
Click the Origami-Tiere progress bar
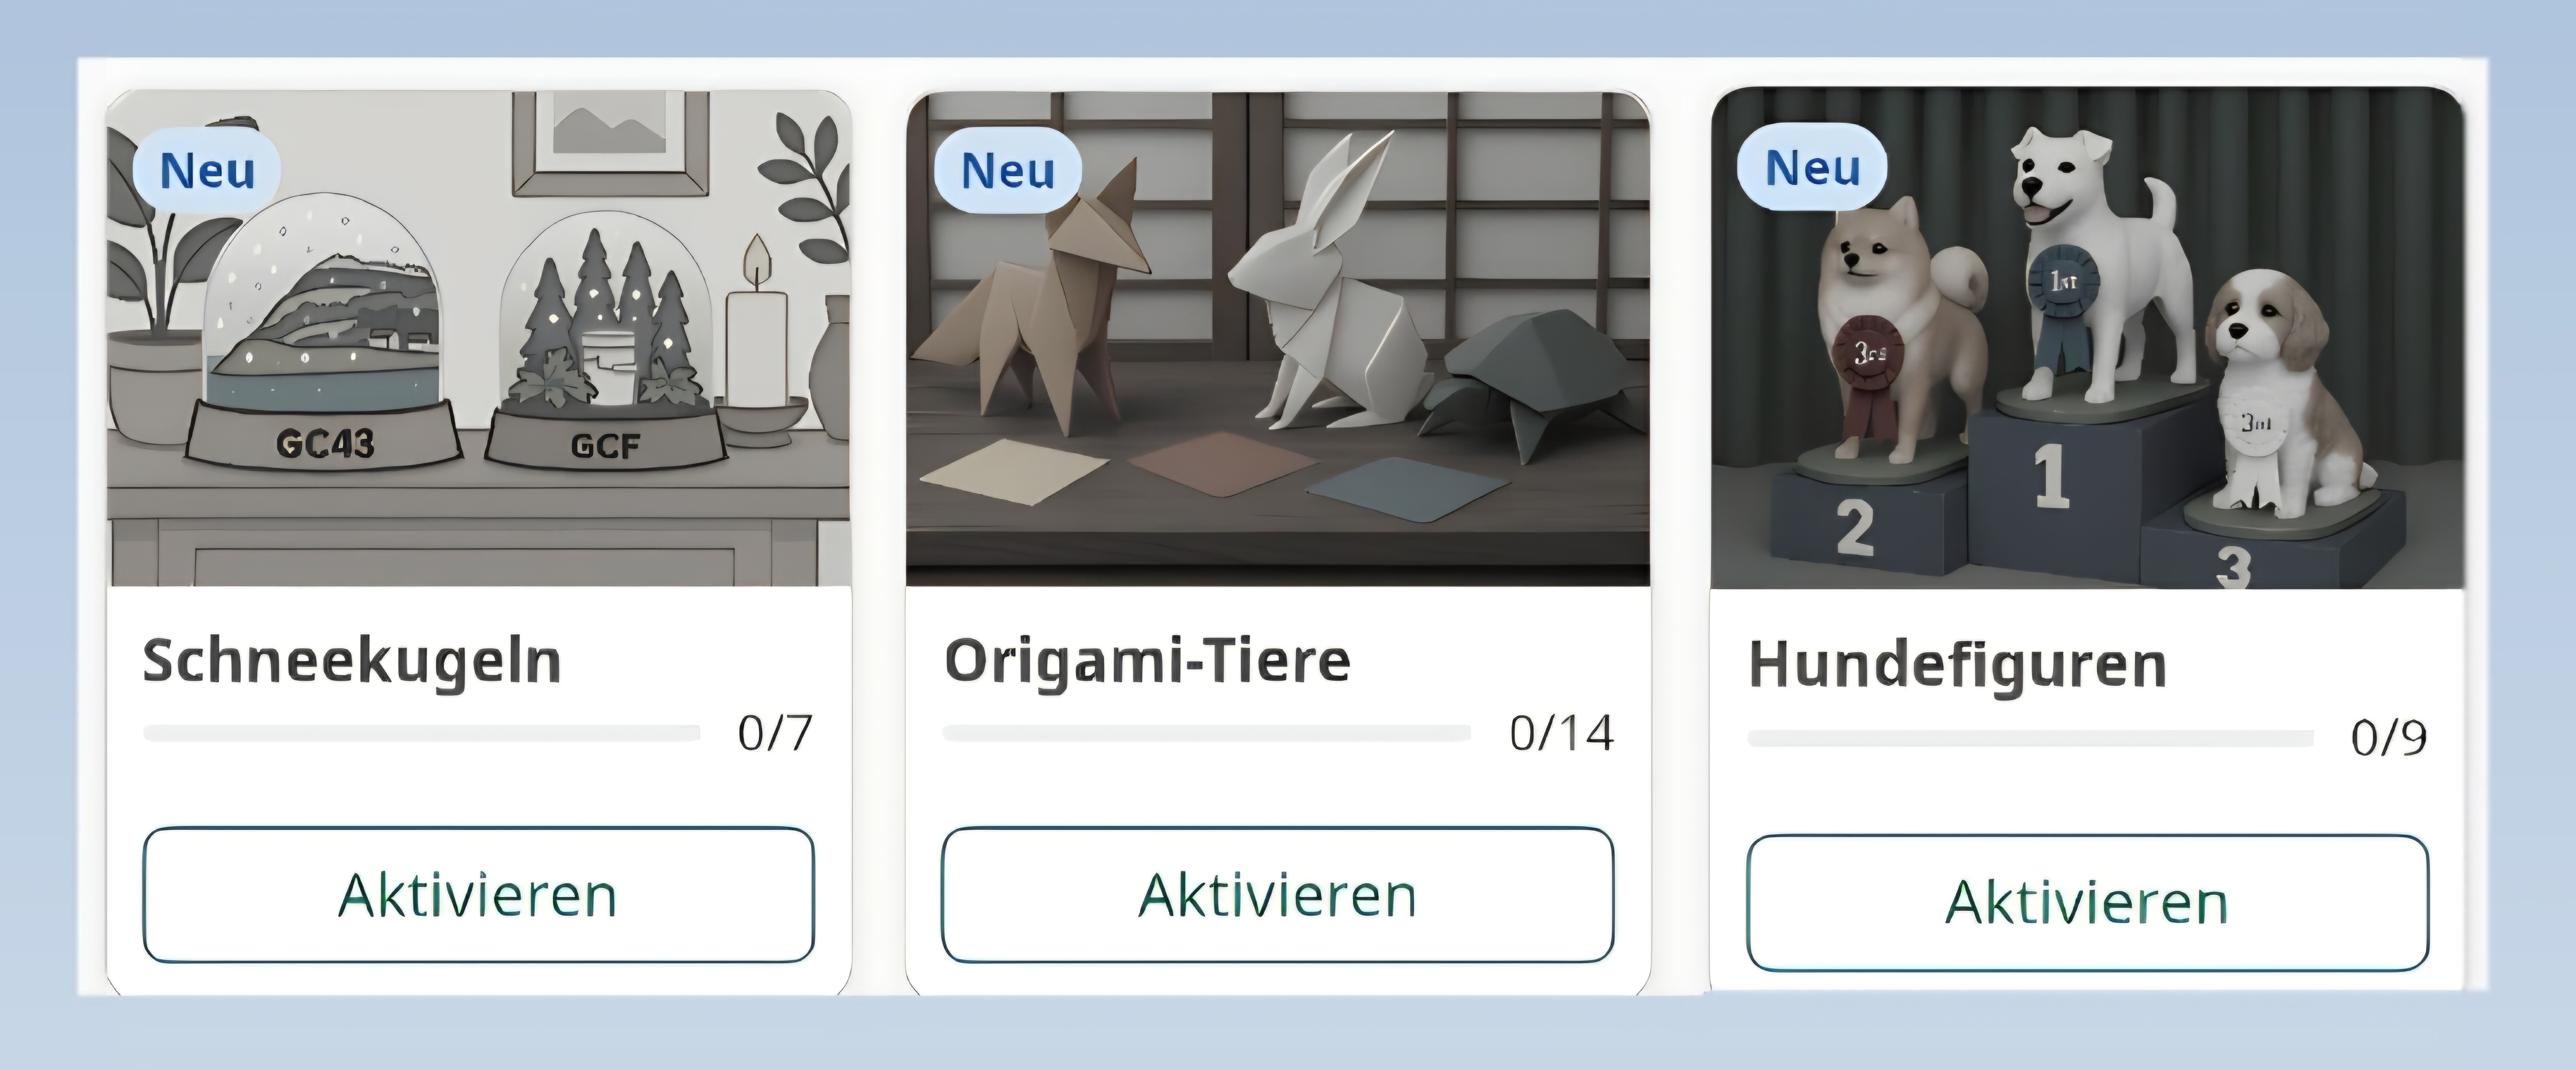1206,734
